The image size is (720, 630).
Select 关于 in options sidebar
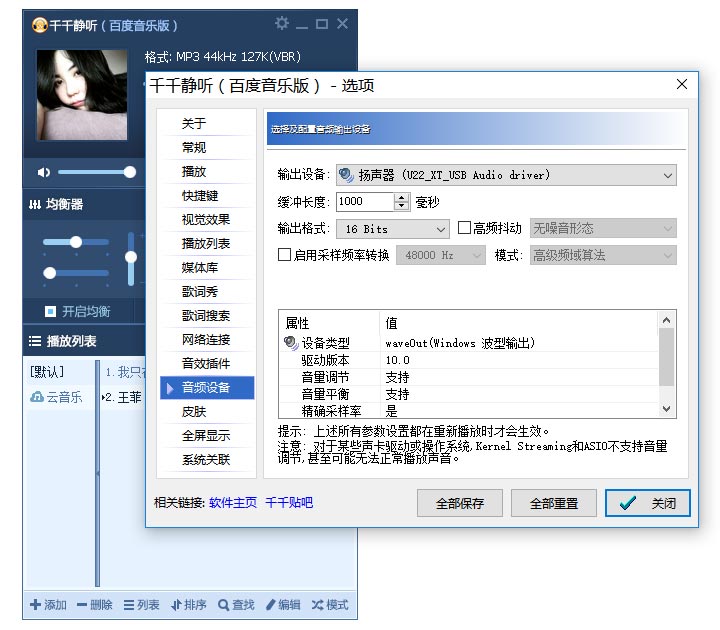click(x=207, y=124)
